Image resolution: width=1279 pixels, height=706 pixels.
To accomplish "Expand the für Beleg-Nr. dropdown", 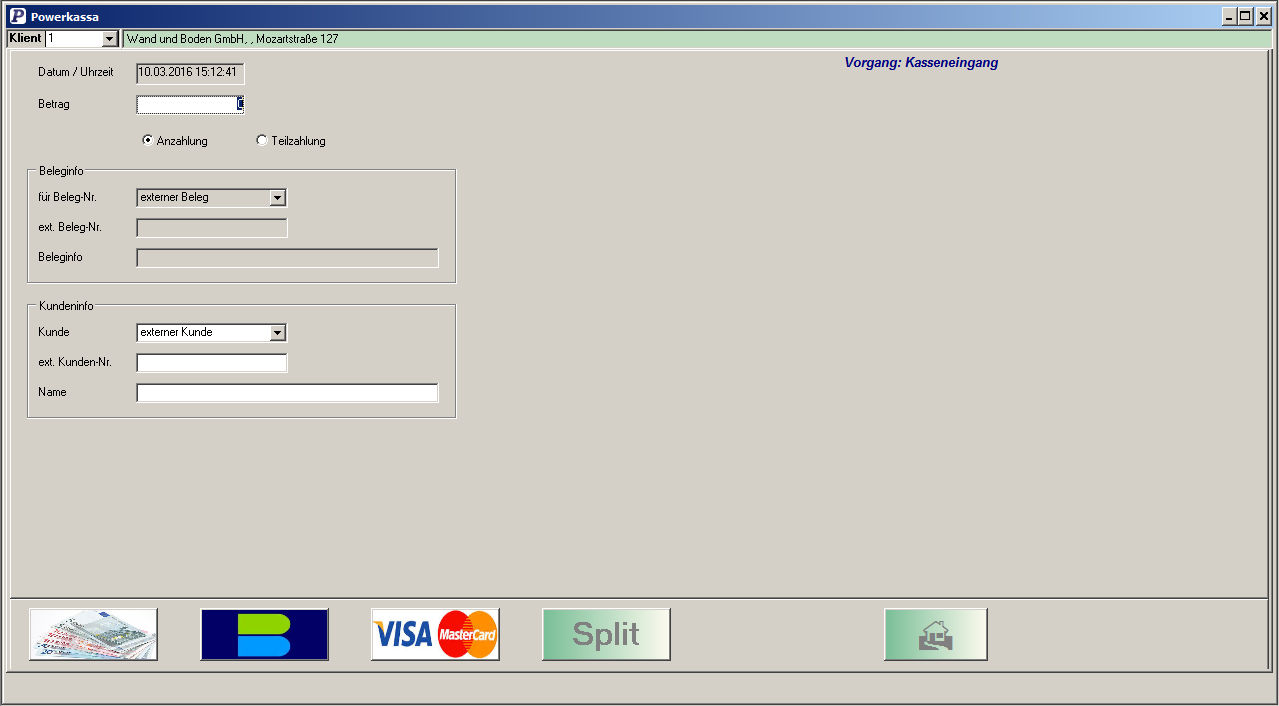I will (278, 198).
